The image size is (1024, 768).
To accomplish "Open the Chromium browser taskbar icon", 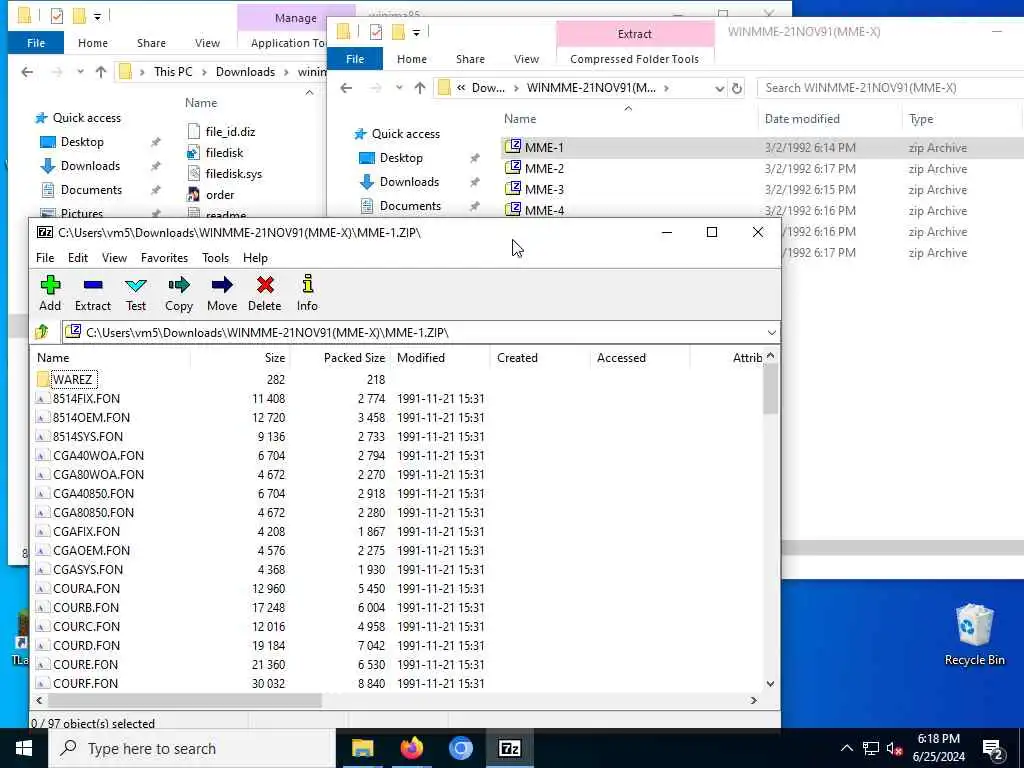I will click(x=460, y=748).
